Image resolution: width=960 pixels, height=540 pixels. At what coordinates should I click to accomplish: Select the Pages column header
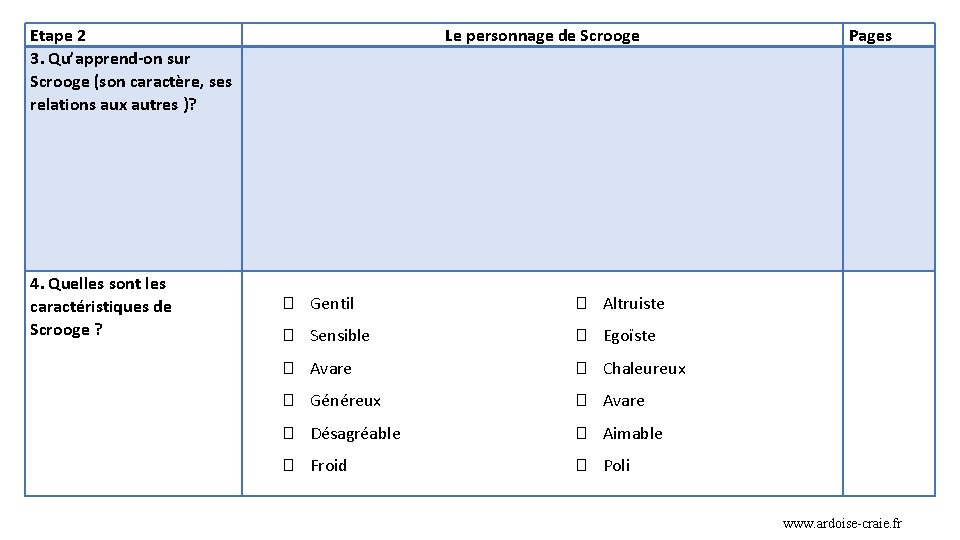[870, 36]
